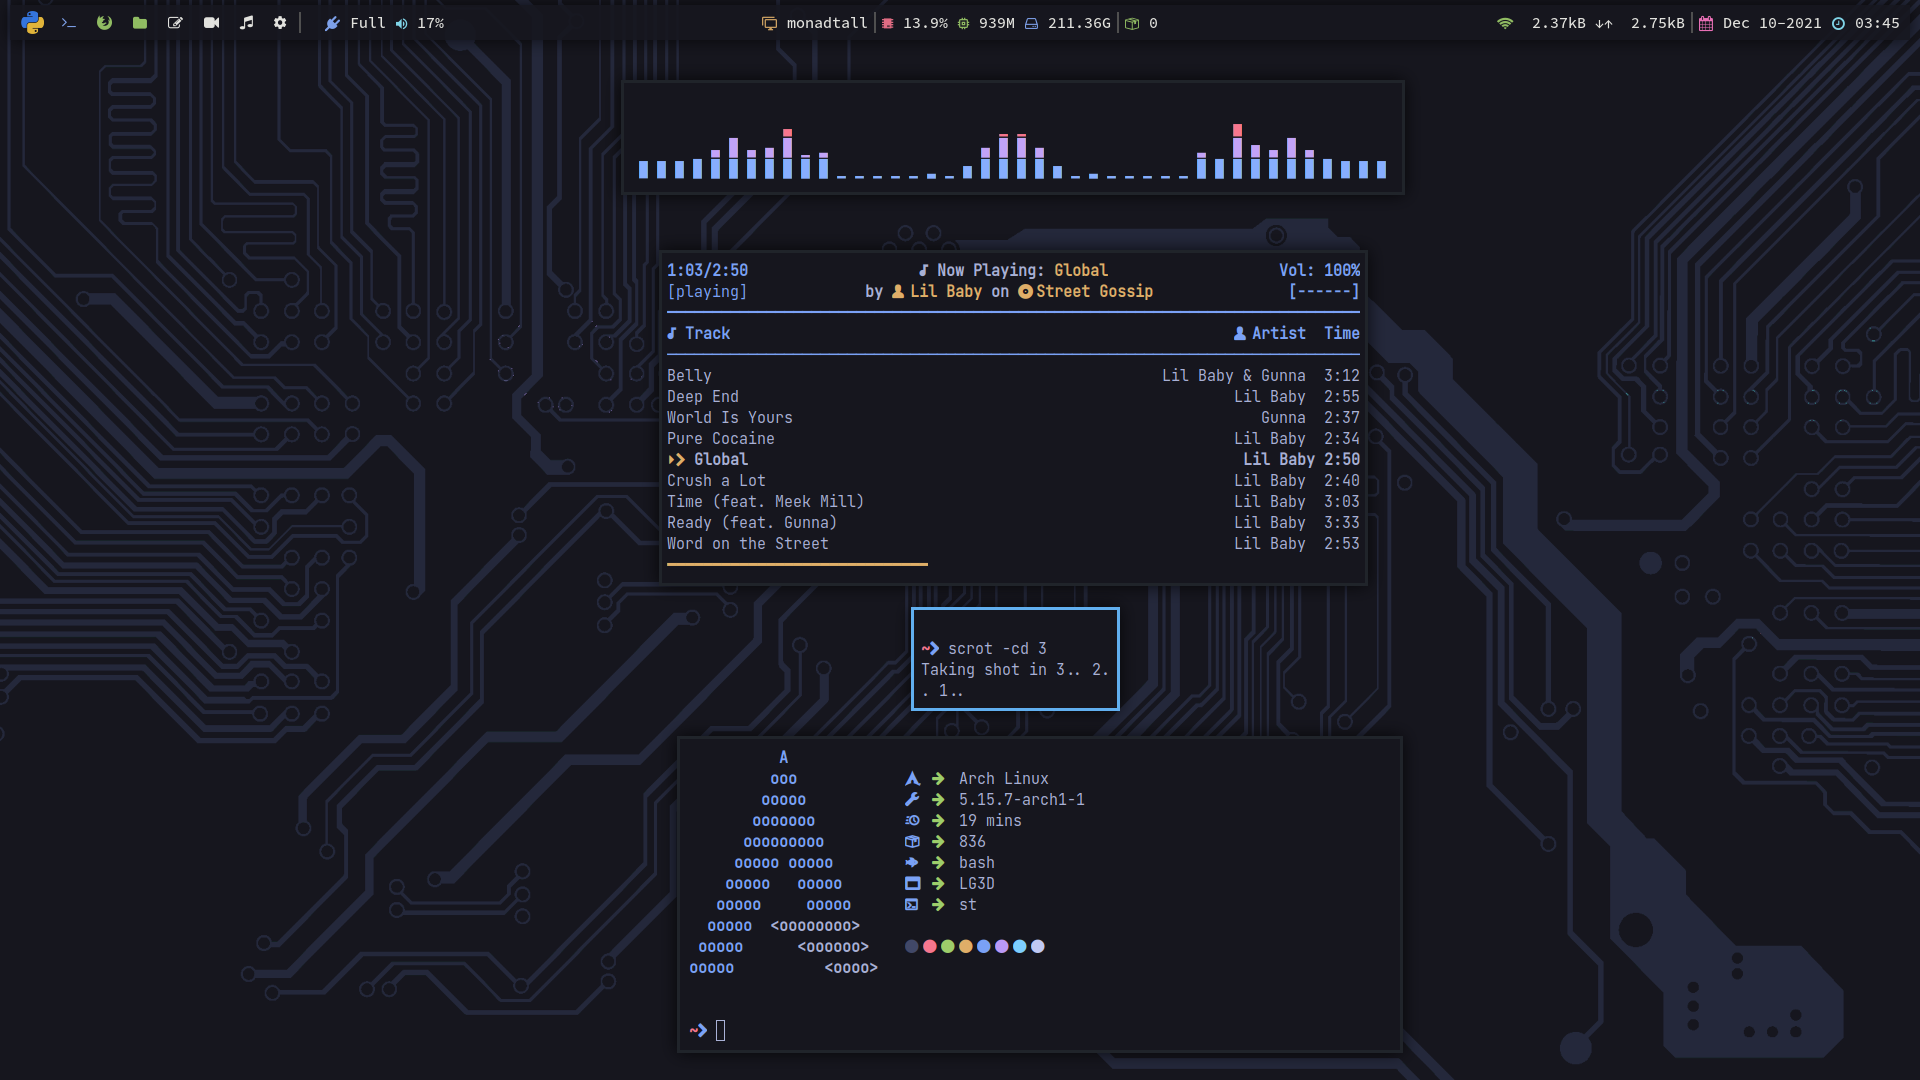This screenshot has width=1920, height=1080.
Task: Click the Artist column header
Action: coord(1278,333)
